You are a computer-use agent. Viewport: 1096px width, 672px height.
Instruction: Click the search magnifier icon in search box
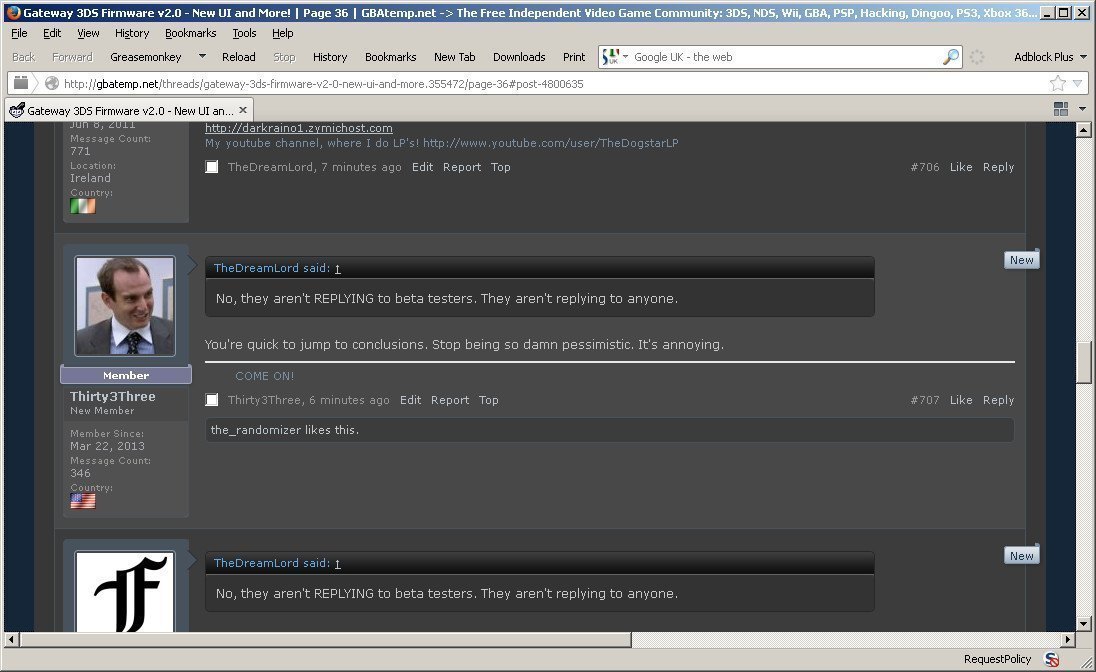pyautogui.click(x=951, y=57)
